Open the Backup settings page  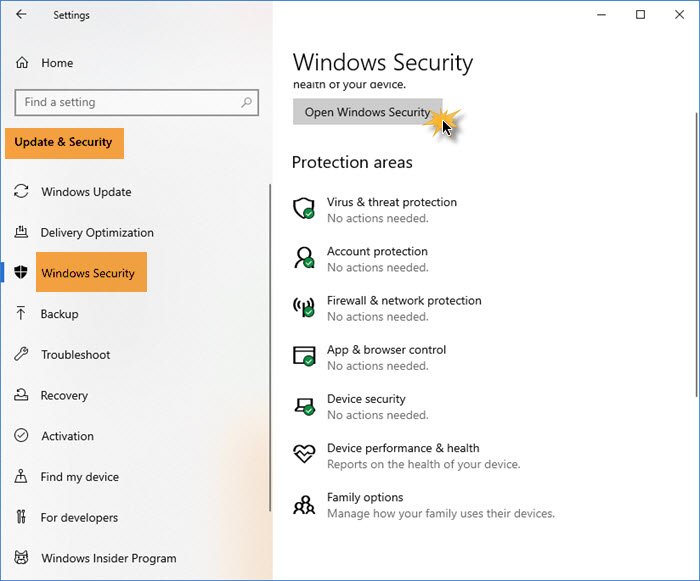tap(59, 313)
